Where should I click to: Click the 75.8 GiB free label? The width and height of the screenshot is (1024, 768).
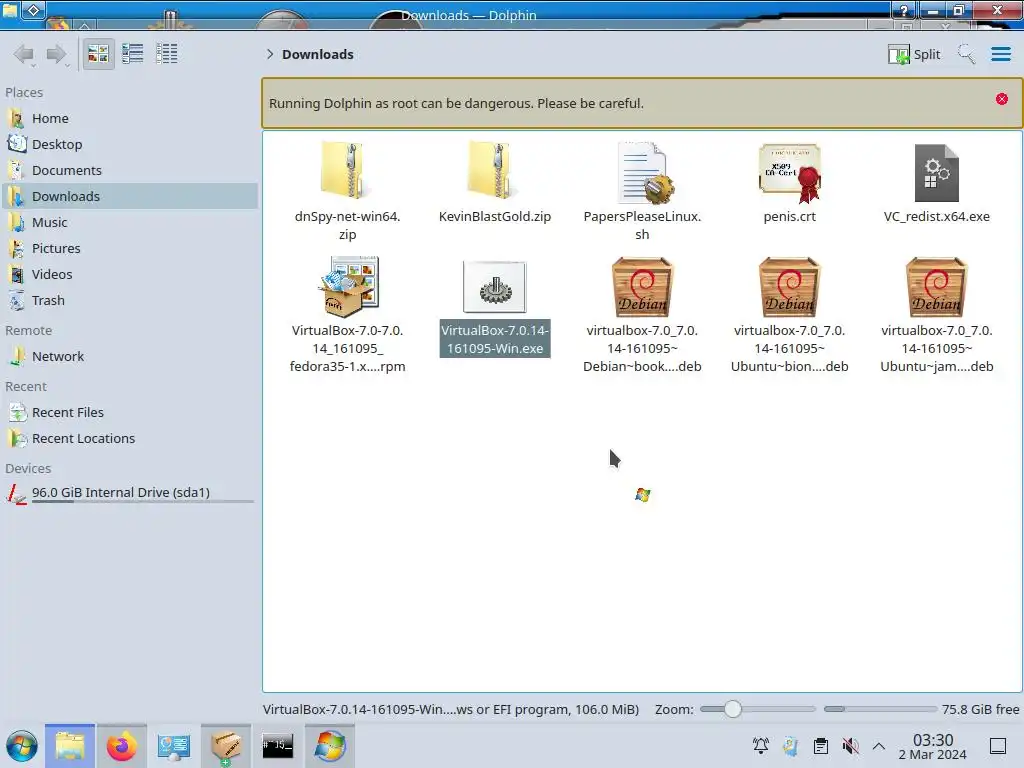click(980, 709)
